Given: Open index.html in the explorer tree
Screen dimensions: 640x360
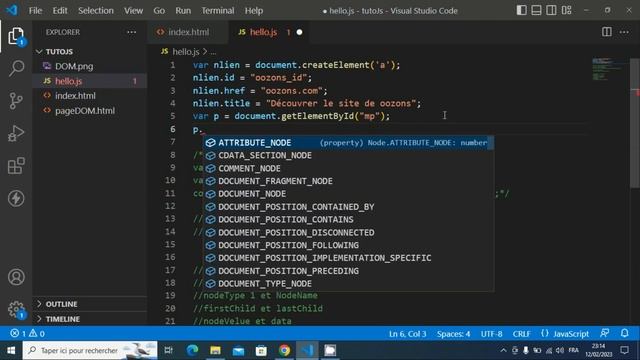Looking at the screenshot, I should pyautogui.click(x=90, y=96).
